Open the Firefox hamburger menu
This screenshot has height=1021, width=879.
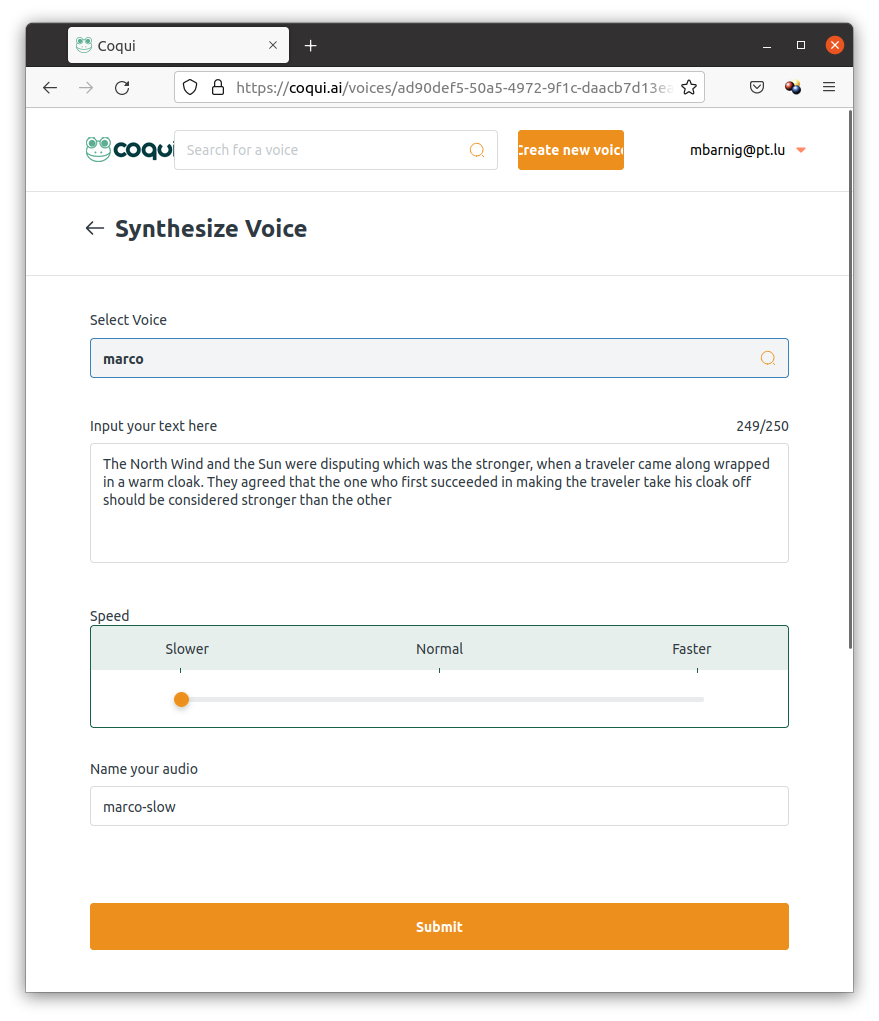(828, 88)
